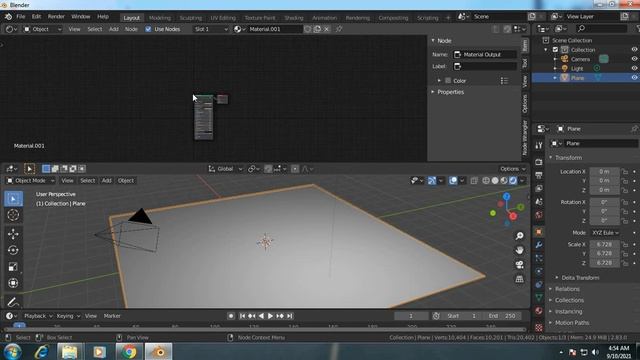Select the Cursor tool

13,215
